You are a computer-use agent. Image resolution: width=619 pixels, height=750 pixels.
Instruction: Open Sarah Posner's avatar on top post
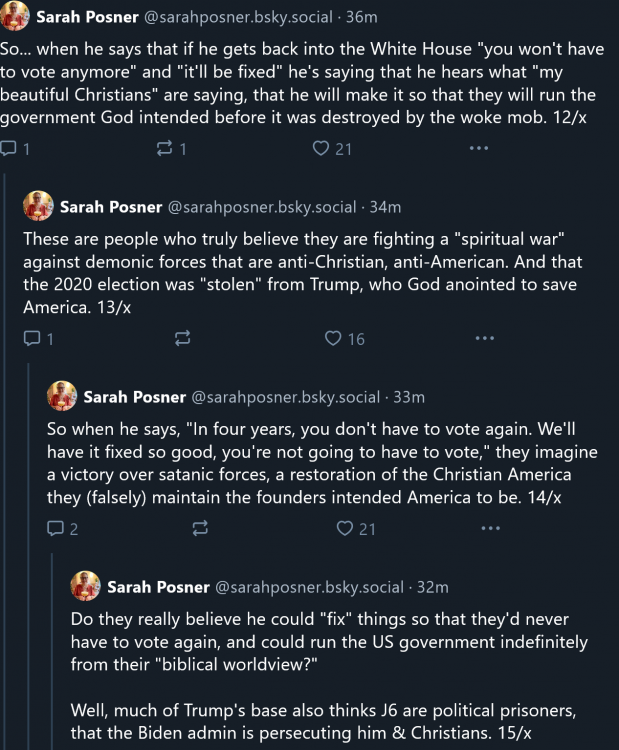15,17
